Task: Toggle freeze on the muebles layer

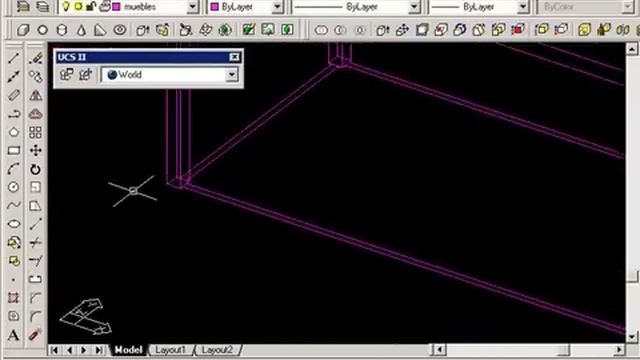Action: click(78, 6)
